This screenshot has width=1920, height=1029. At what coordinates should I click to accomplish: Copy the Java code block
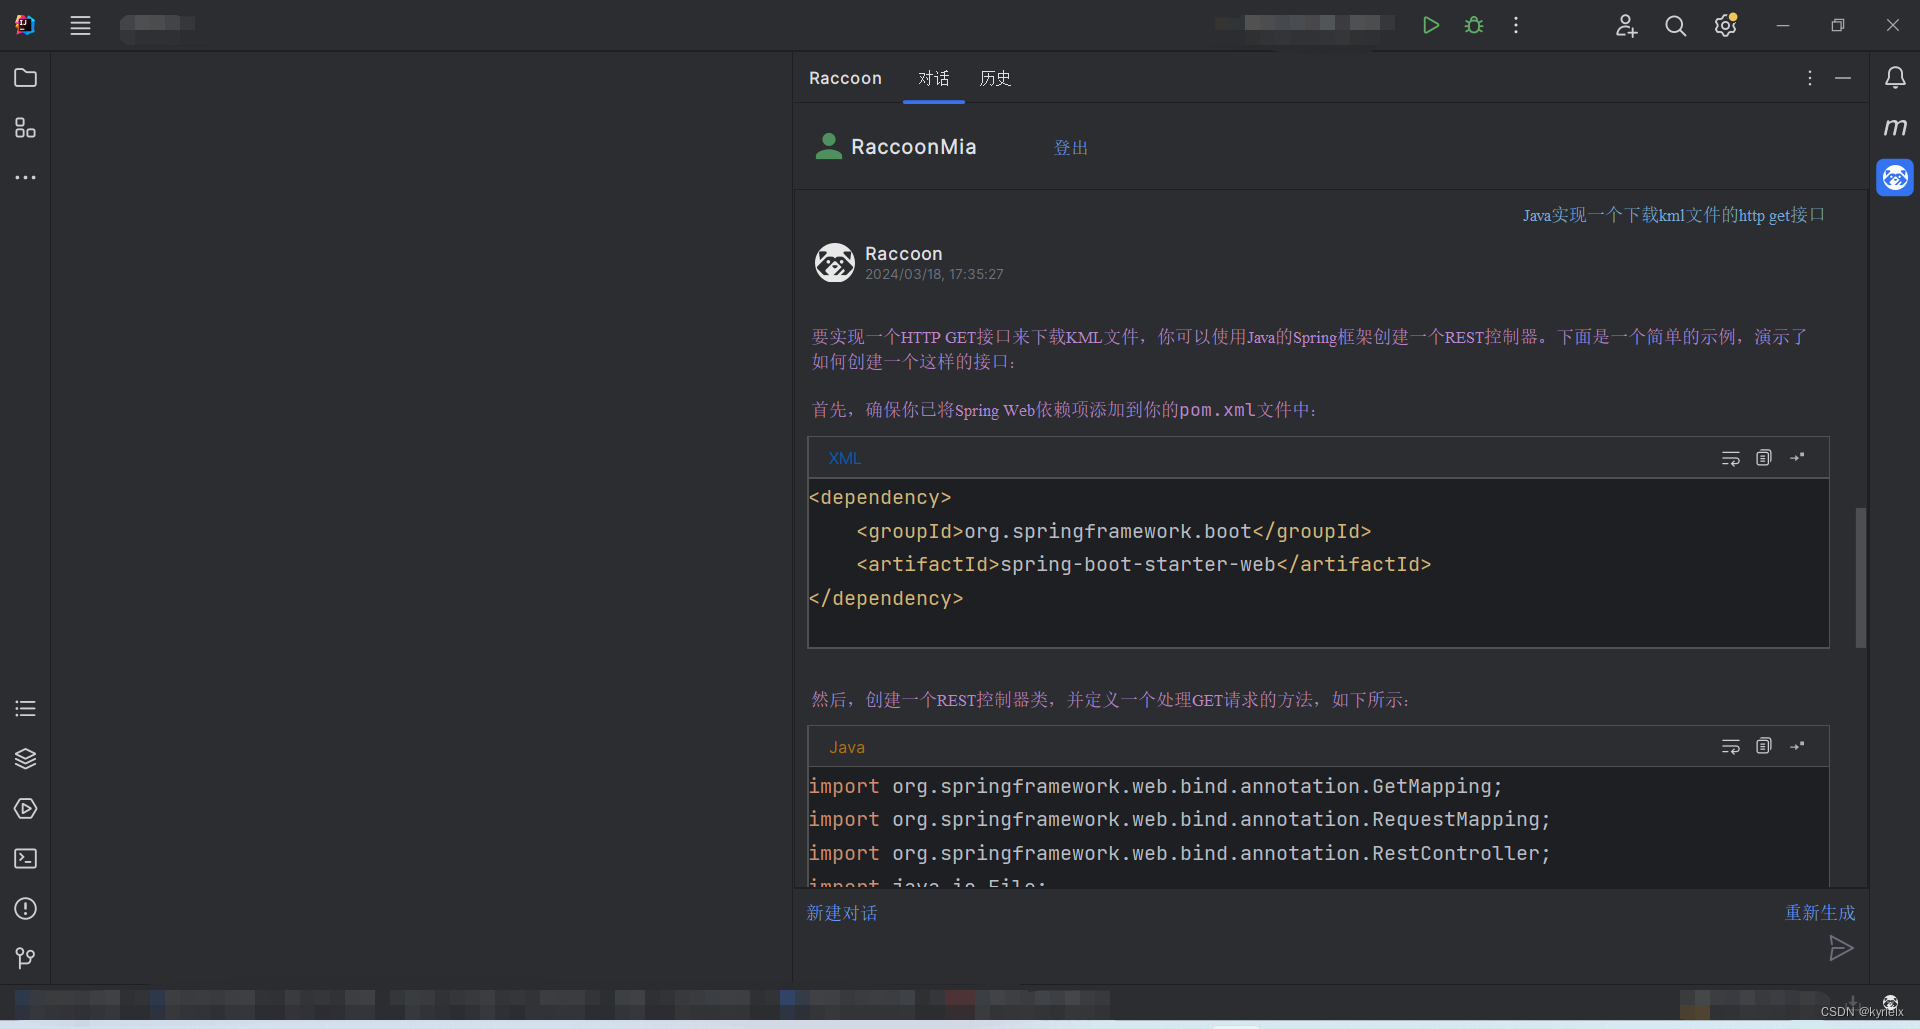[1764, 747]
